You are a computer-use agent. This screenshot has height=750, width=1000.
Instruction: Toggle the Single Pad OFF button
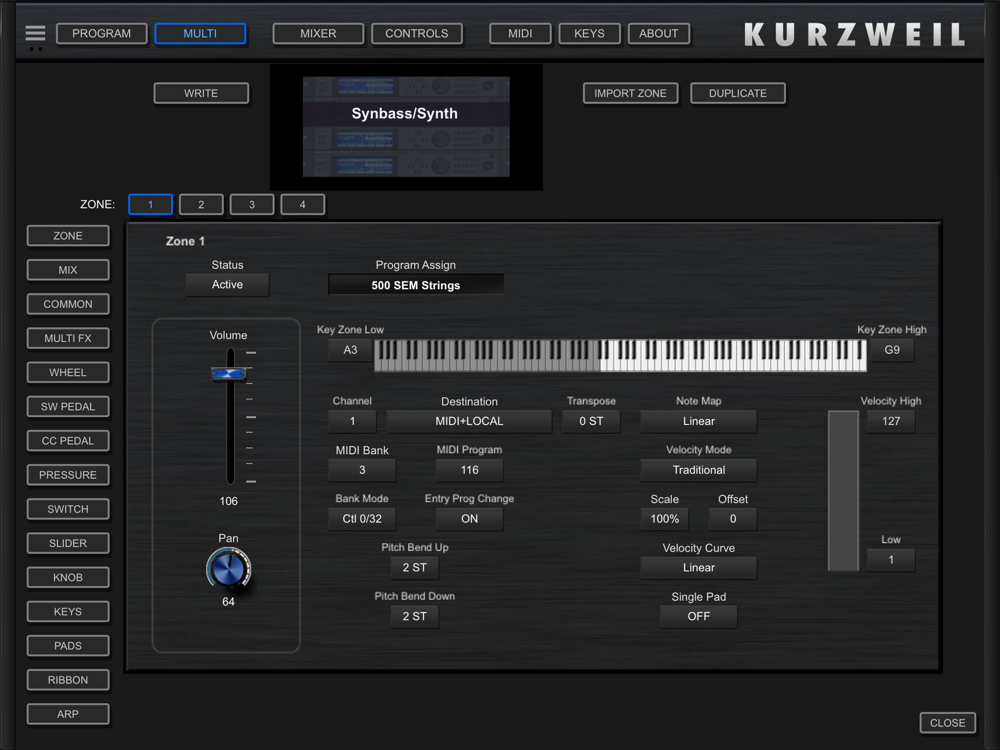coord(698,616)
